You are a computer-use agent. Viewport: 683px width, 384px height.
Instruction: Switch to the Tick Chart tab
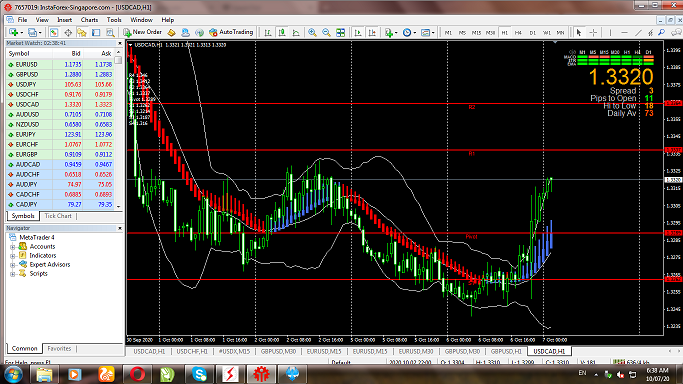[x=58, y=216]
